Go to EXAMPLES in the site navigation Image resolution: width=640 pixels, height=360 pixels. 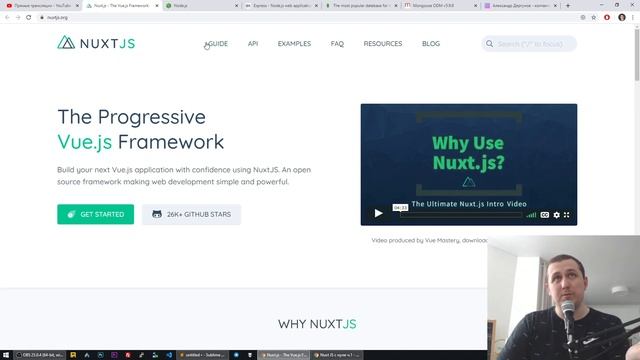coord(294,44)
